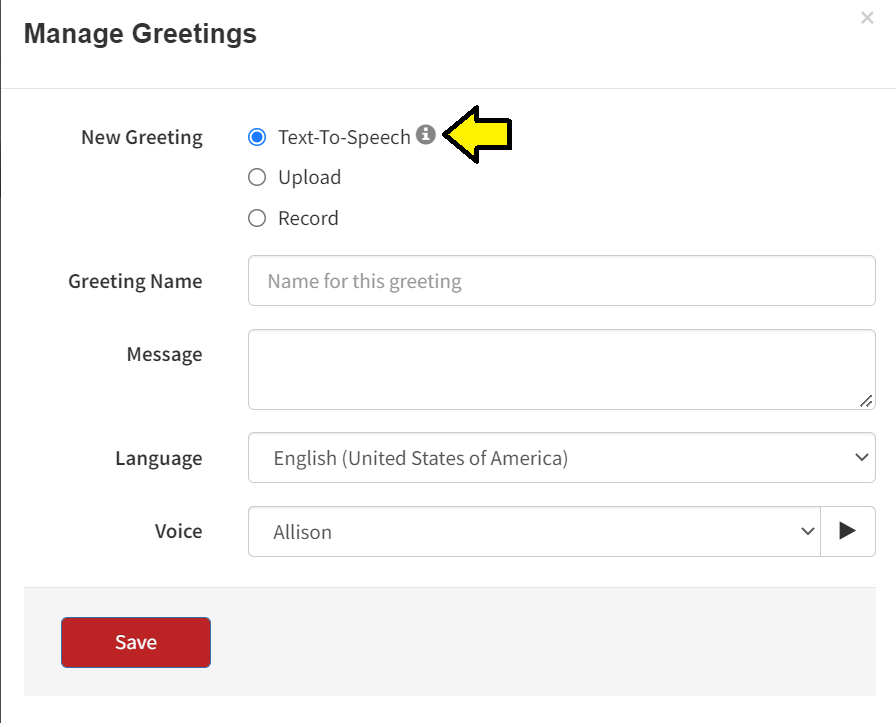The height and width of the screenshot is (723, 896).
Task: Click the Record option label text
Action: tap(308, 218)
